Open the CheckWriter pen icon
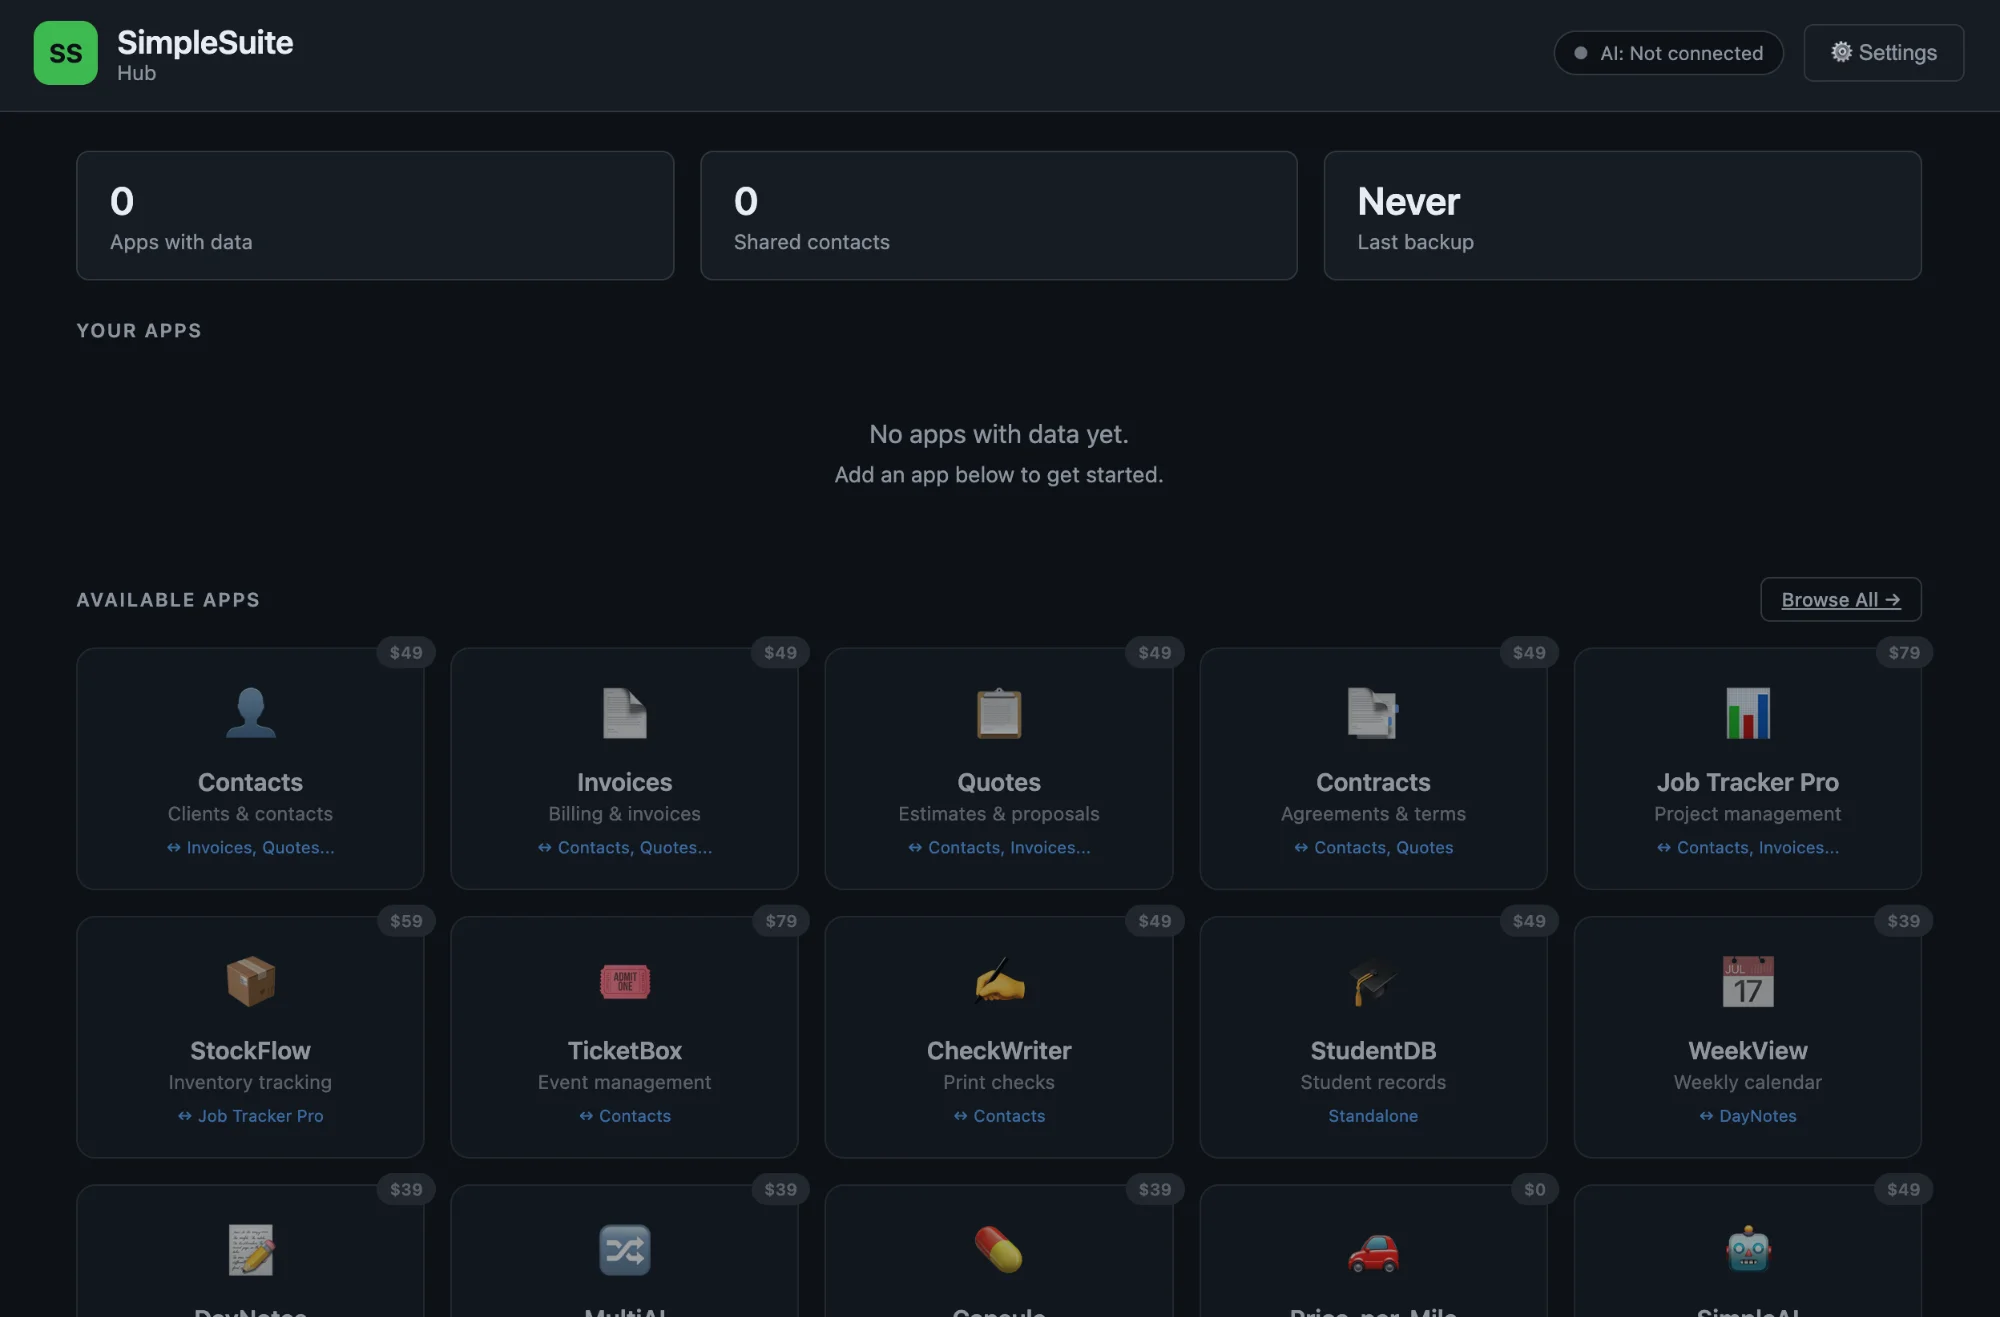Image resolution: width=2000 pixels, height=1317 pixels. click(x=999, y=981)
